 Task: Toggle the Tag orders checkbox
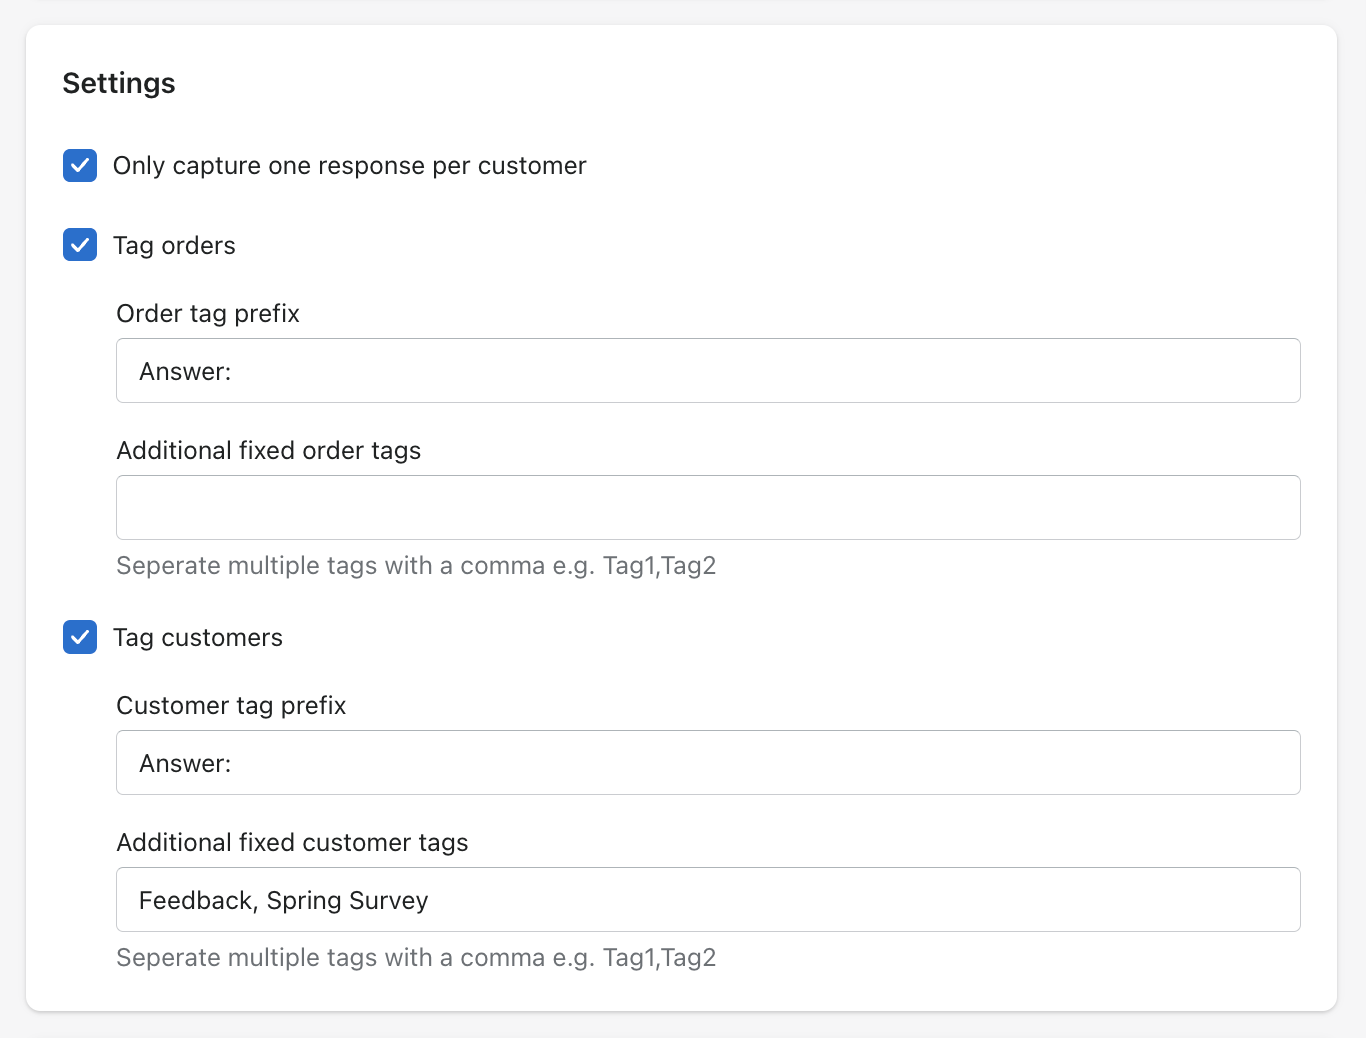(x=80, y=245)
